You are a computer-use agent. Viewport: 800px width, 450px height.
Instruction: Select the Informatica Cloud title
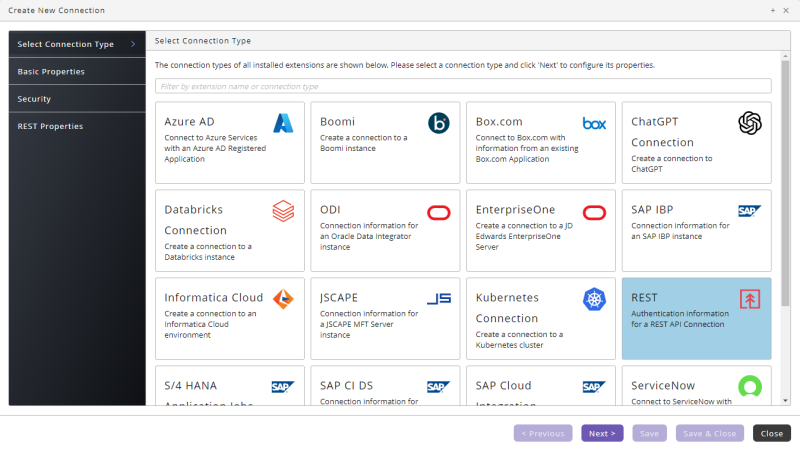[x=214, y=297]
